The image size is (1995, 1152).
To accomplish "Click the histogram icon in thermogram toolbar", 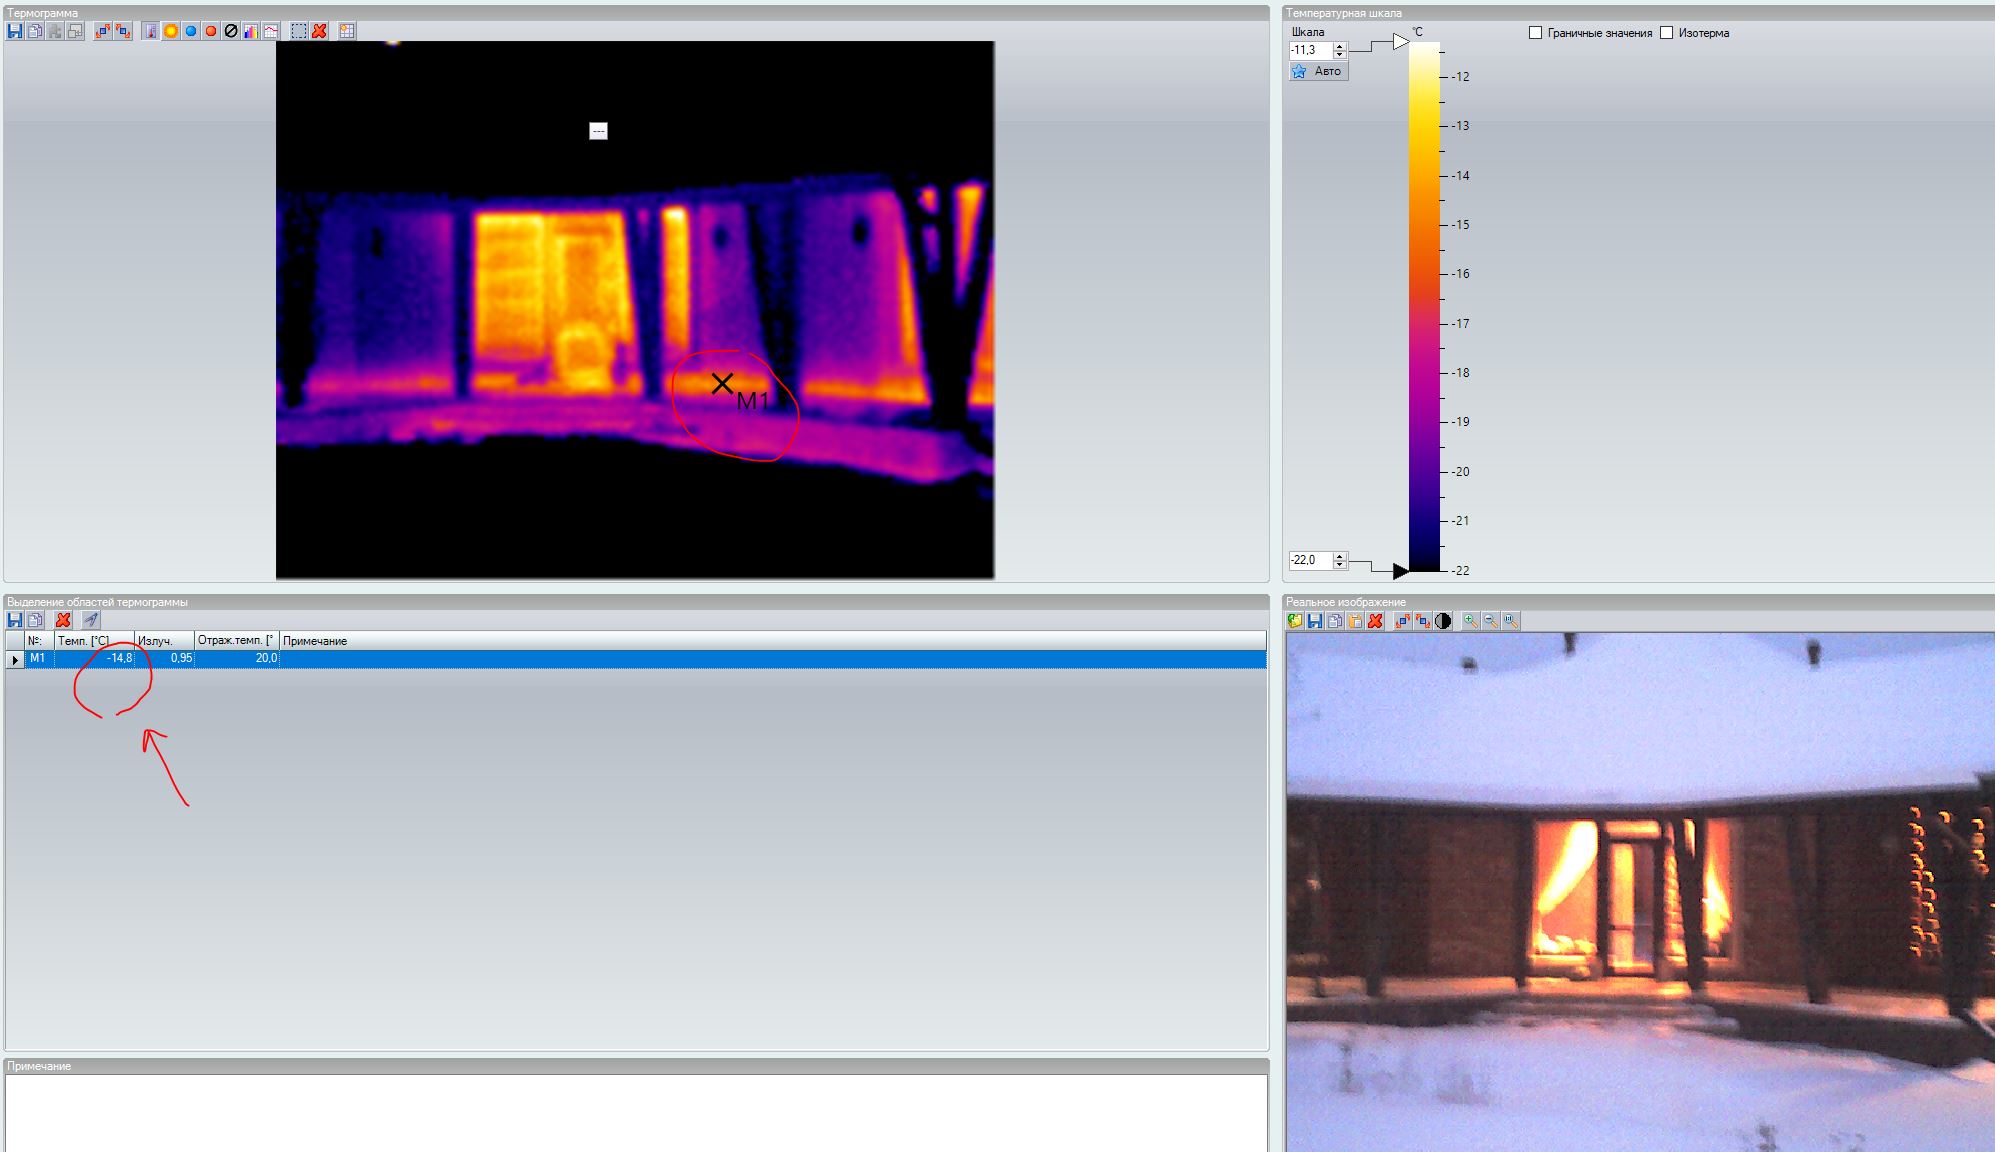I will [x=251, y=31].
